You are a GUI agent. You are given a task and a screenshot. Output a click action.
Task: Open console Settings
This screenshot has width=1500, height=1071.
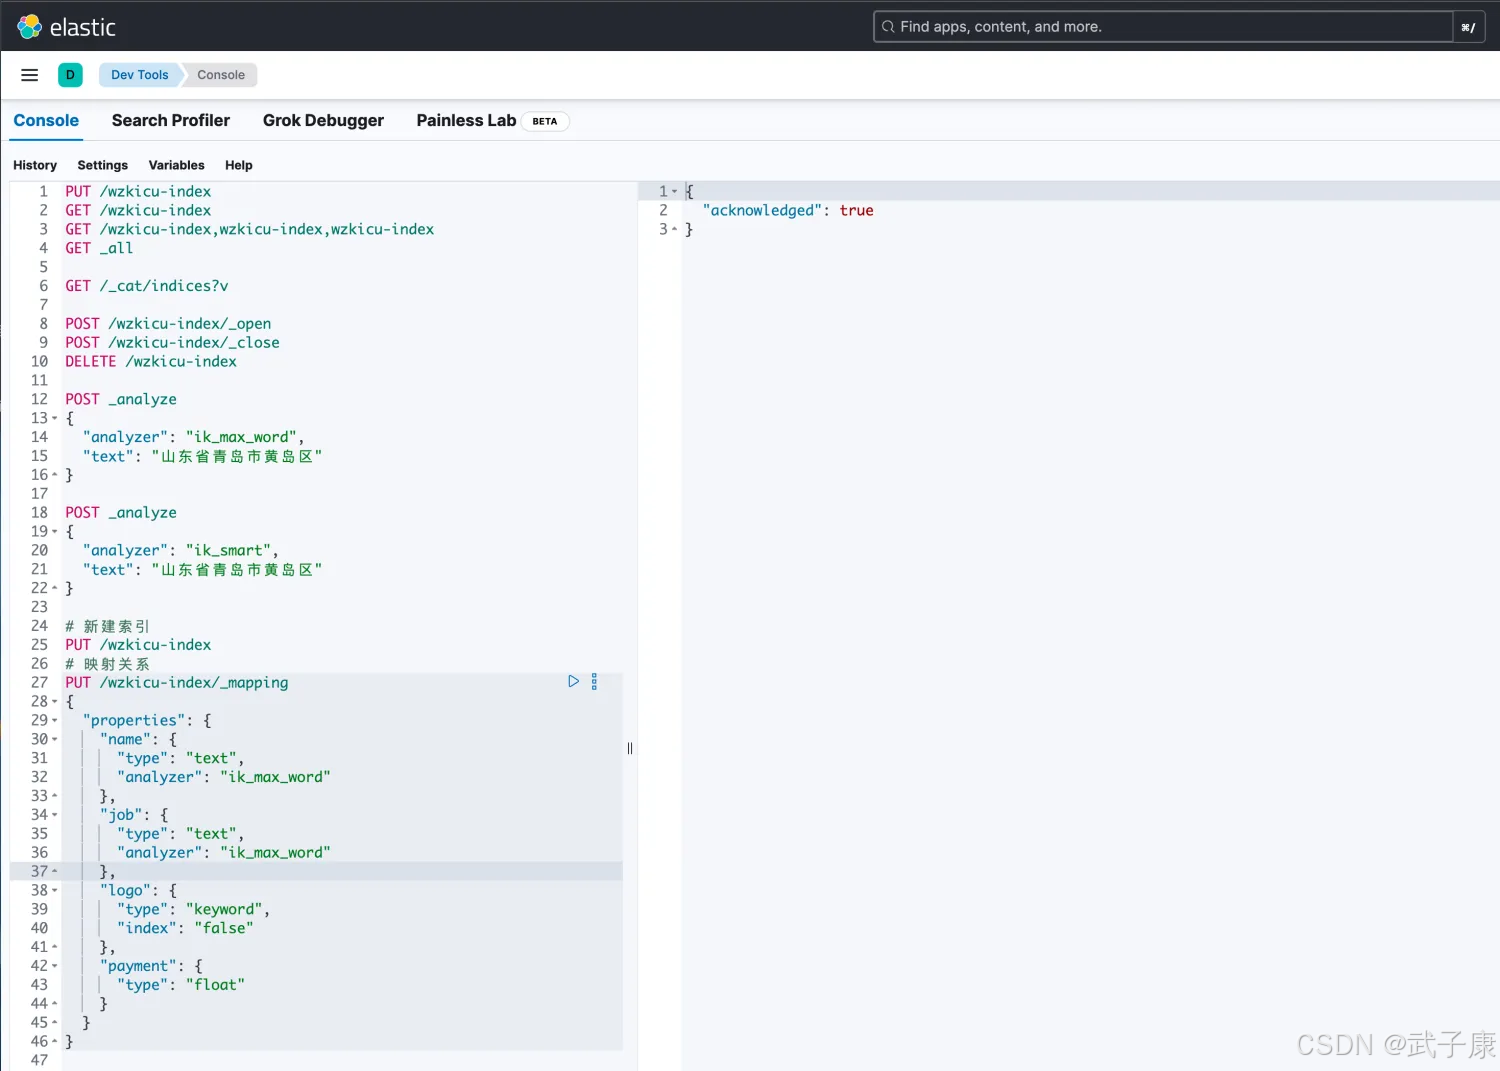click(102, 165)
